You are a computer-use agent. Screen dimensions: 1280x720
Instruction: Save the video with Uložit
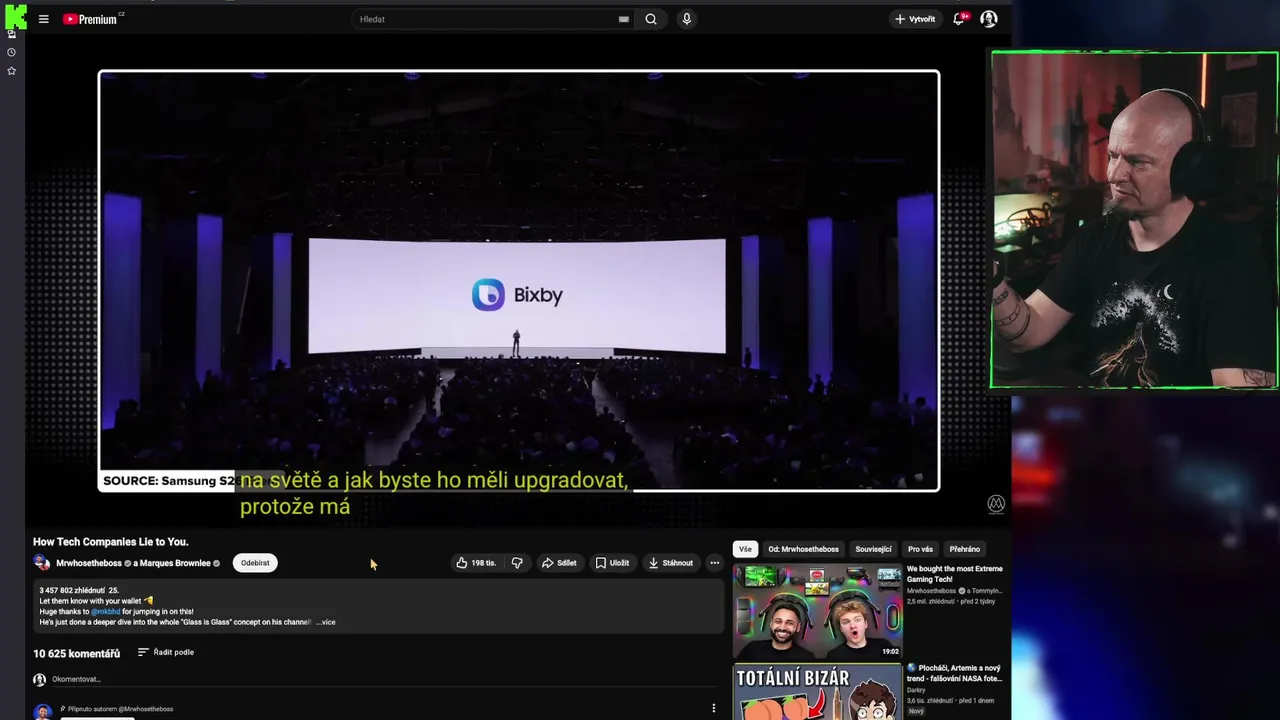(612, 563)
